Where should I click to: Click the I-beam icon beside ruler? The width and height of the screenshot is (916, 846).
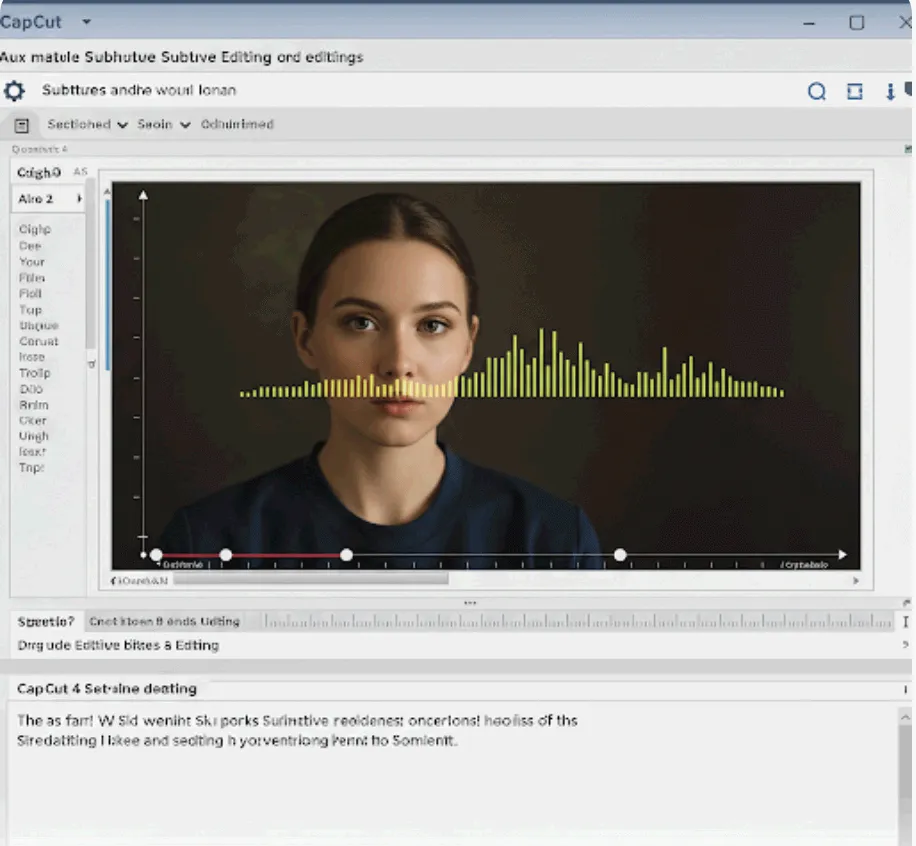[x=905, y=622]
